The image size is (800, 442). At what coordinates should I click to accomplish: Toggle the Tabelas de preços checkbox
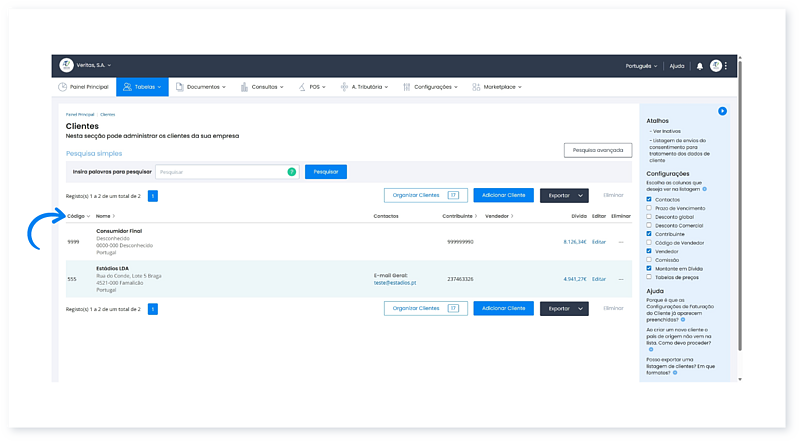click(x=649, y=277)
